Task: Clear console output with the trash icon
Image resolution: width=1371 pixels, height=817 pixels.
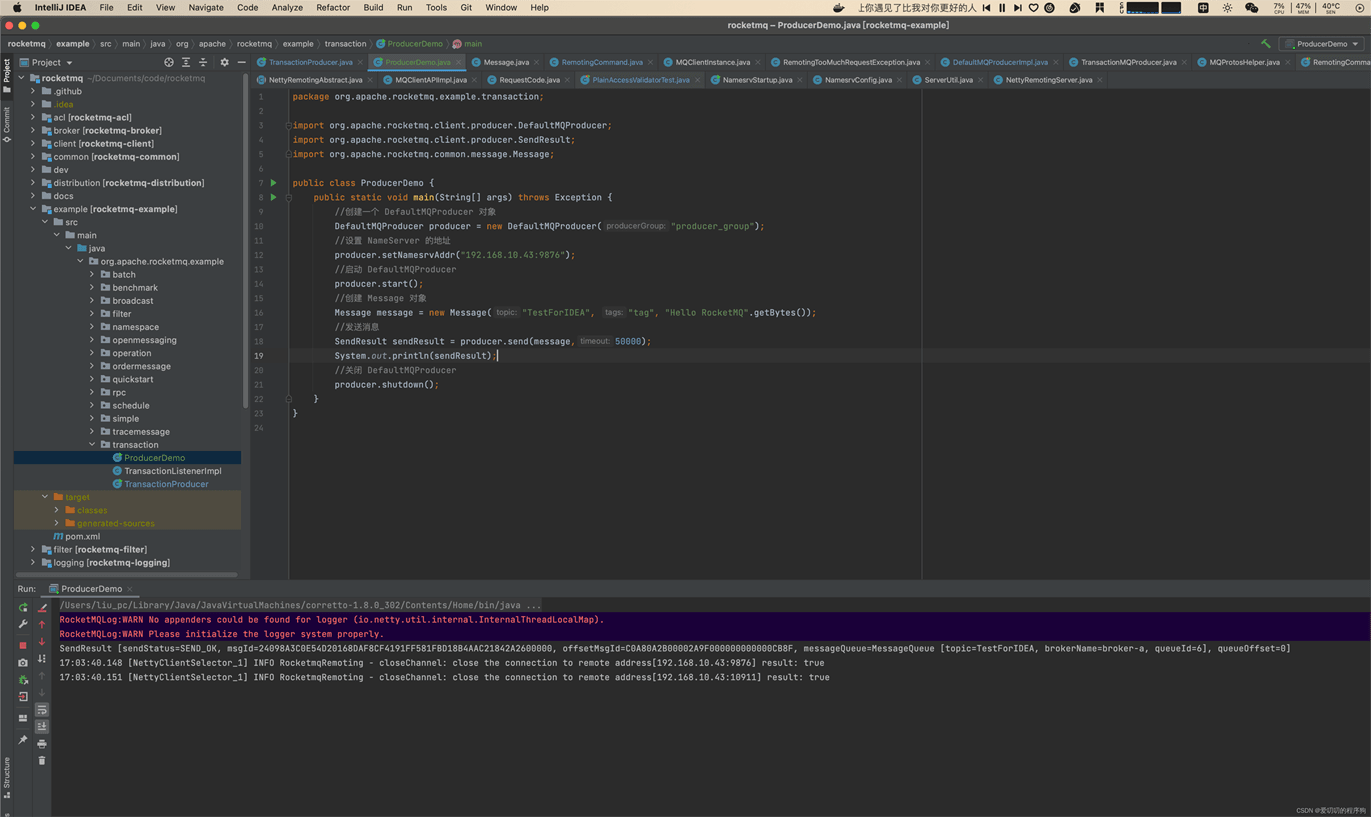Action: point(42,761)
